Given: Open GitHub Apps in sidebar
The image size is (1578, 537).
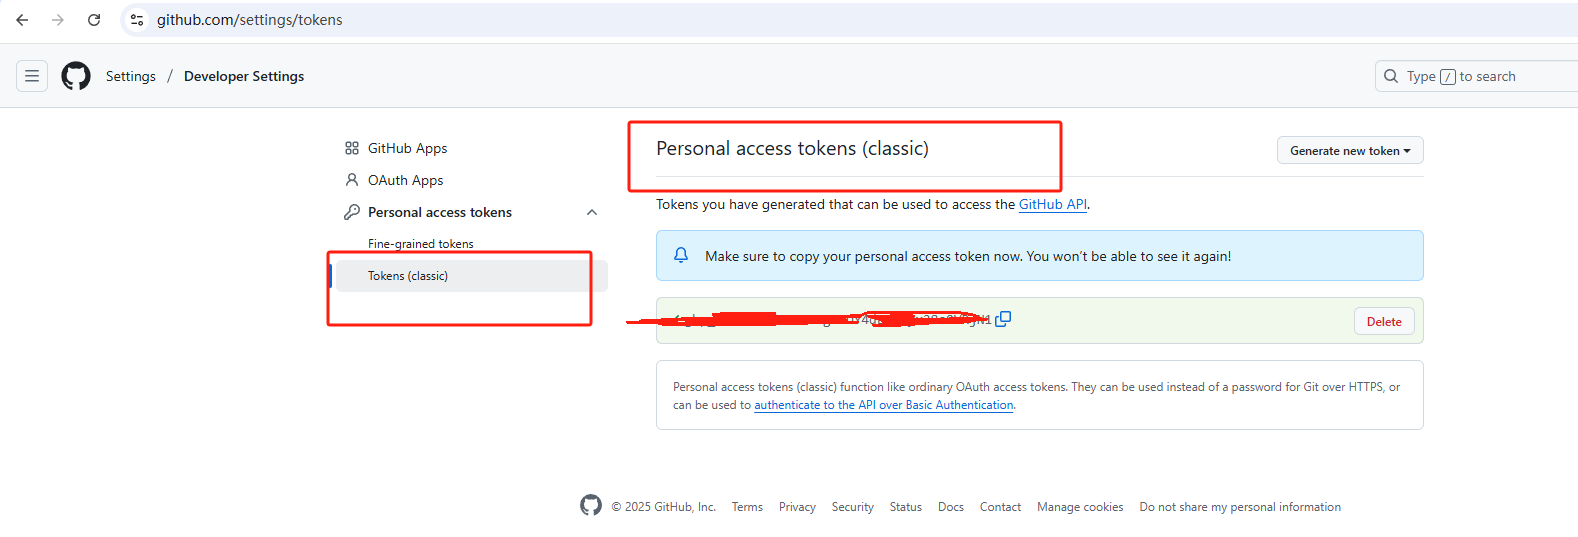Looking at the screenshot, I should (x=407, y=148).
